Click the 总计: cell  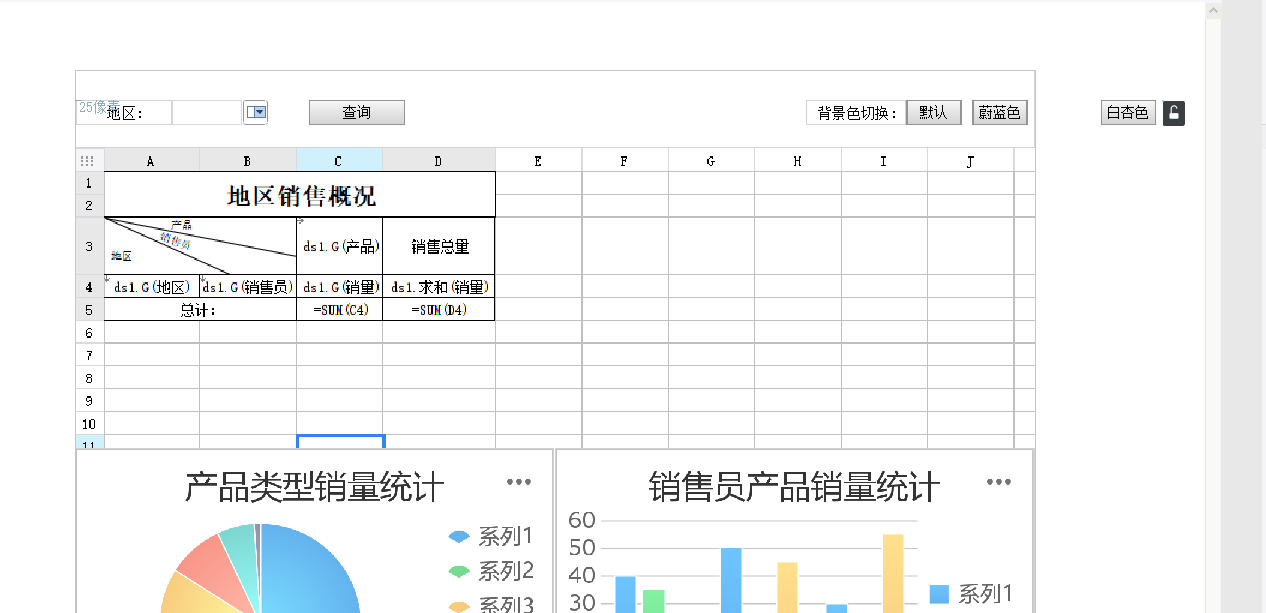(200, 309)
